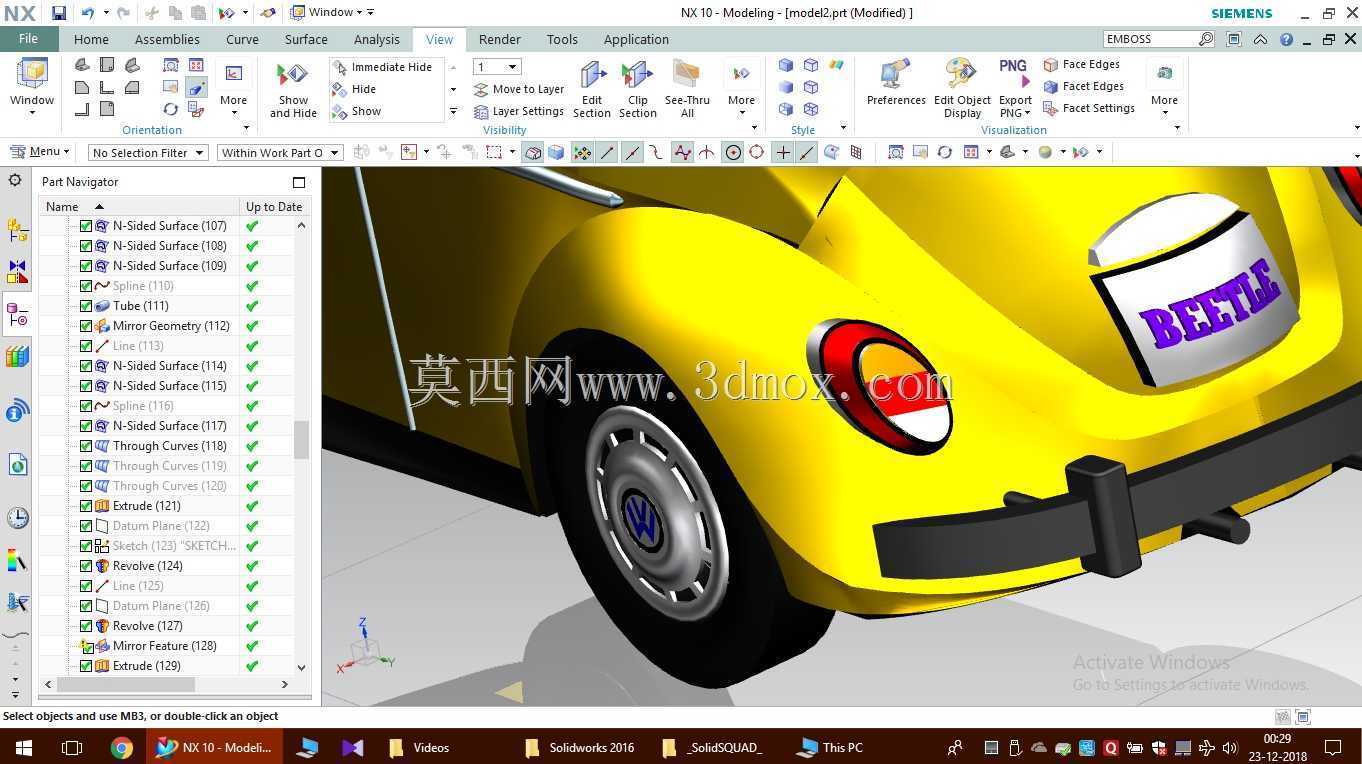Toggle Extrude (129) checkbox

tap(86, 666)
